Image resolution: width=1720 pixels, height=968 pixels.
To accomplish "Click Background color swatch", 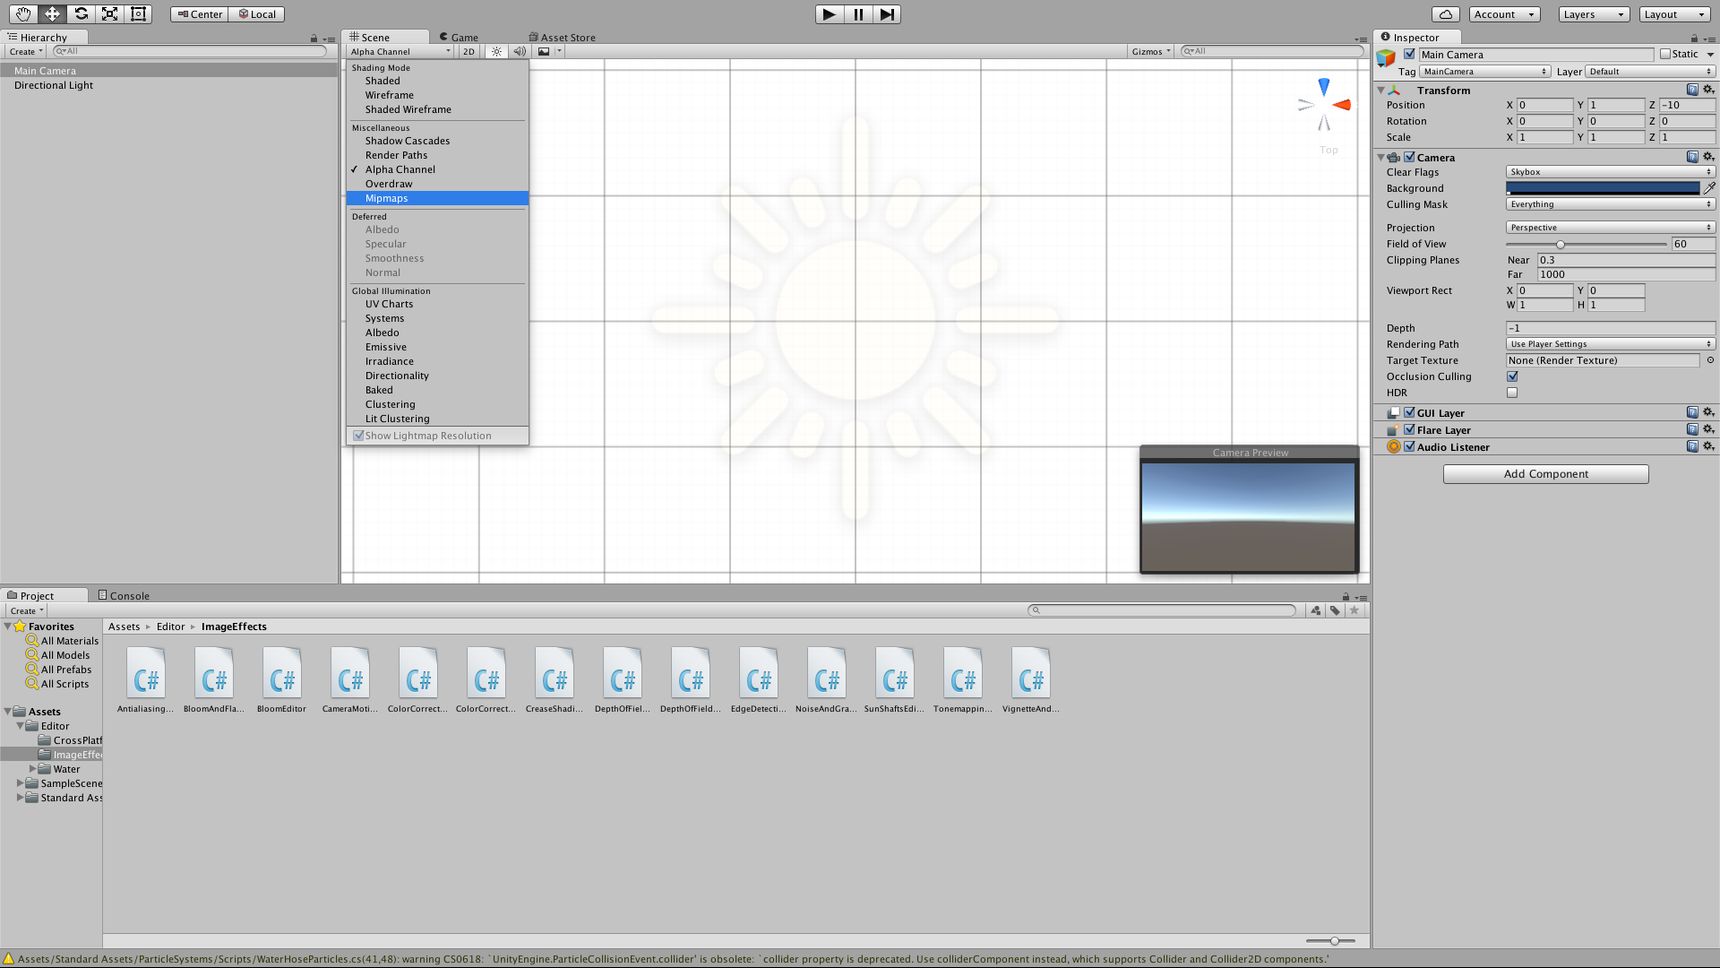I will click(1603, 188).
